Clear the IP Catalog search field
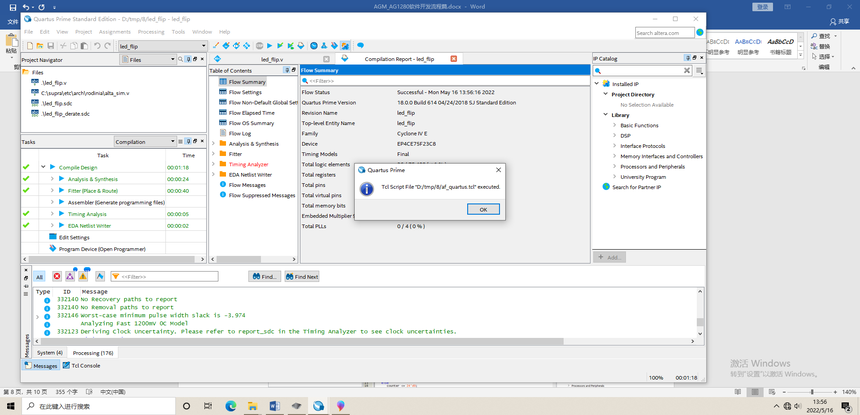Image resolution: width=860 pixels, height=415 pixels. pyautogui.click(x=687, y=71)
